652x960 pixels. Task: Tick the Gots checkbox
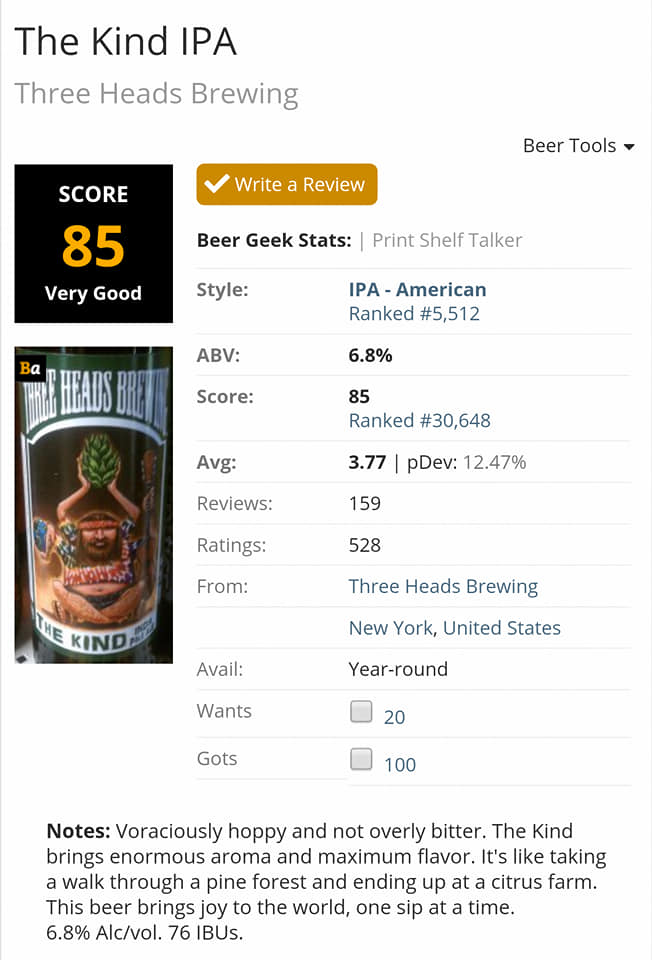[x=361, y=760]
